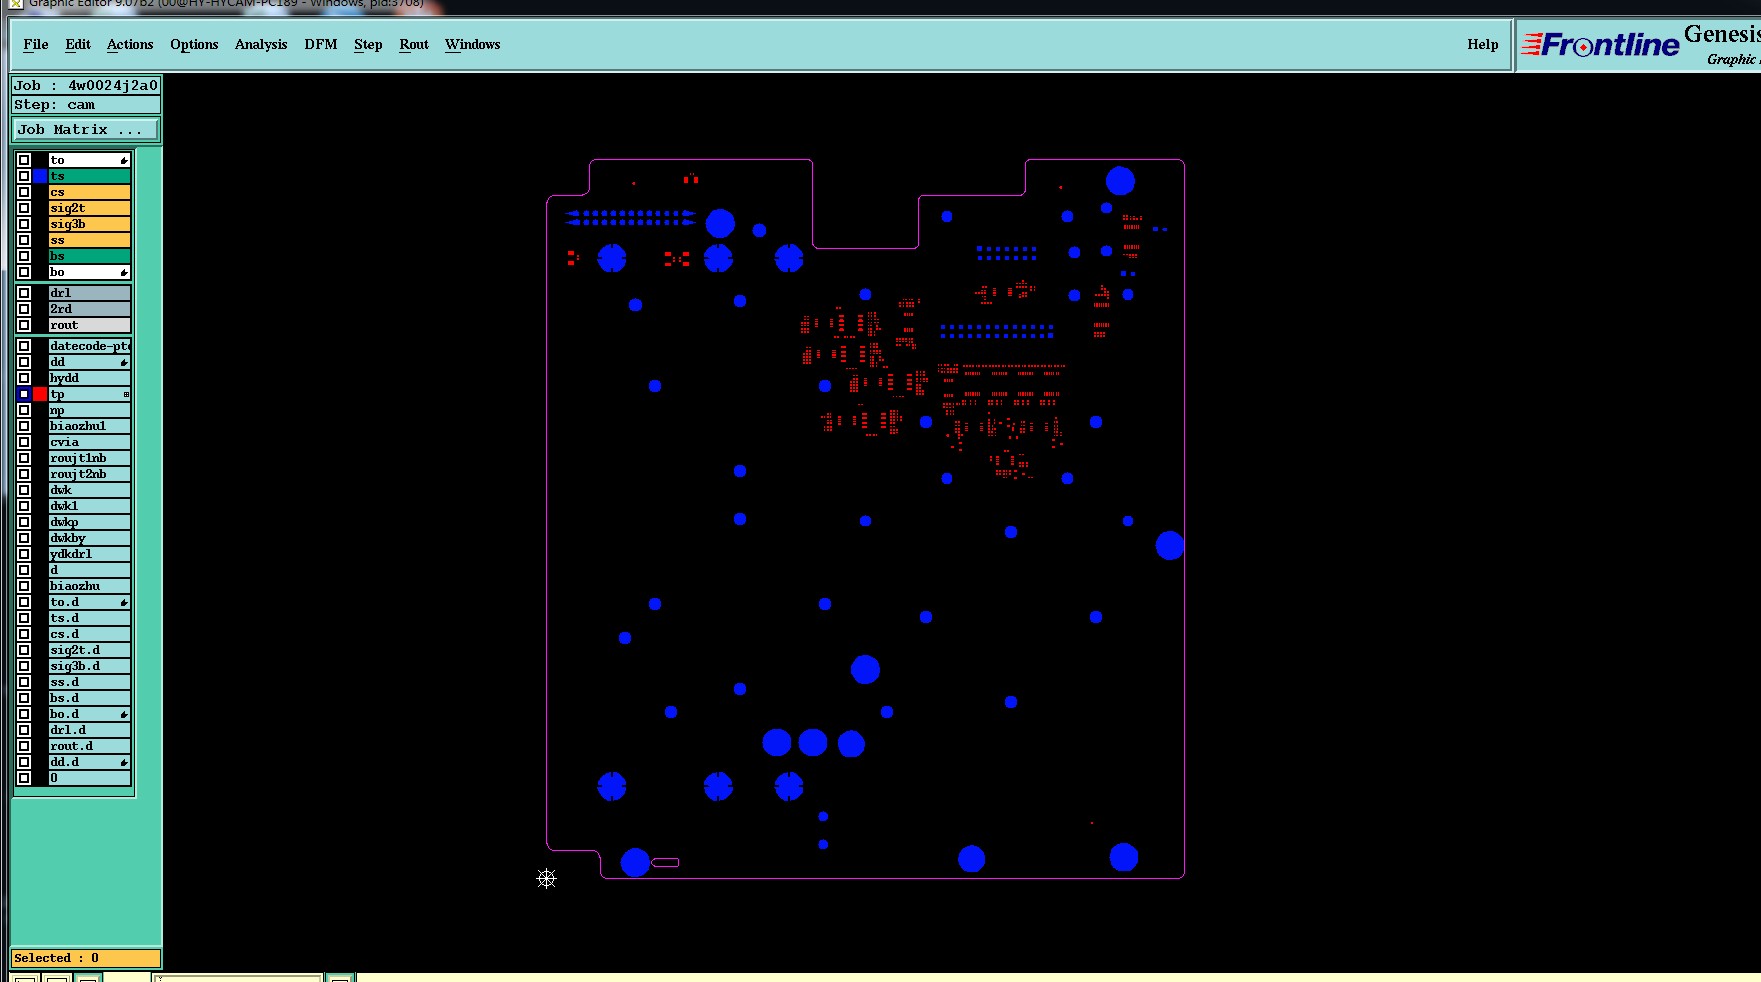This screenshot has height=982, width=1761.
Task: Click the 'Step: cam' field
Action: pyautogui.click(x=85, y=105)
